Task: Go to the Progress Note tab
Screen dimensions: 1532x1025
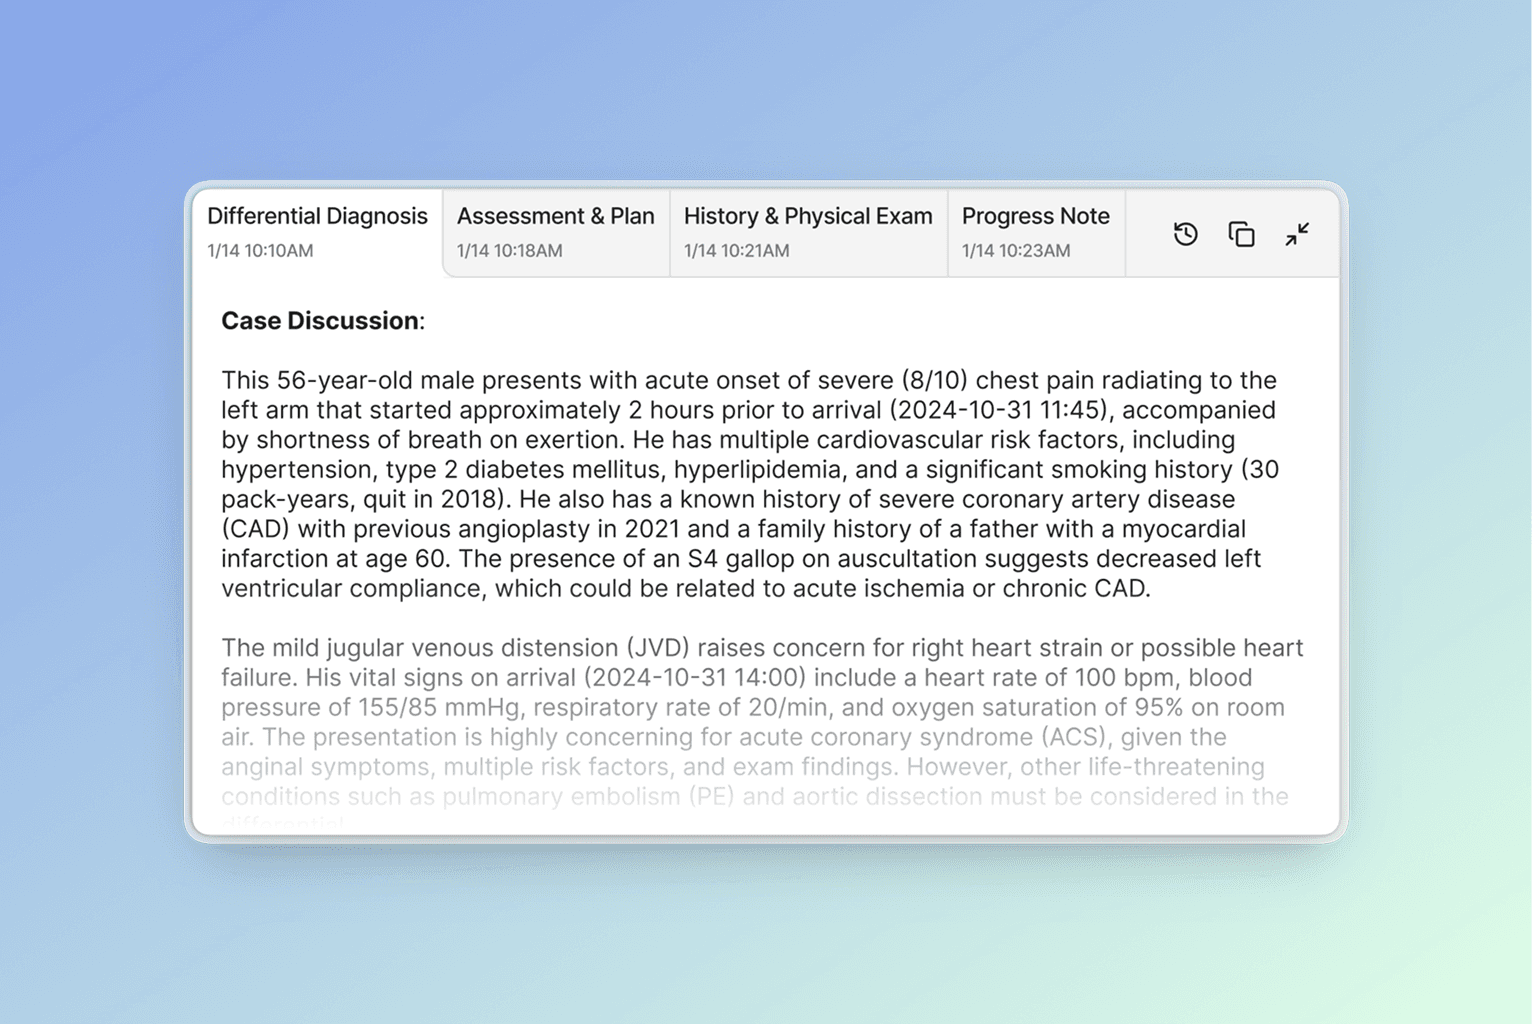Action: pyautogui.click(x=1036, y=232)
